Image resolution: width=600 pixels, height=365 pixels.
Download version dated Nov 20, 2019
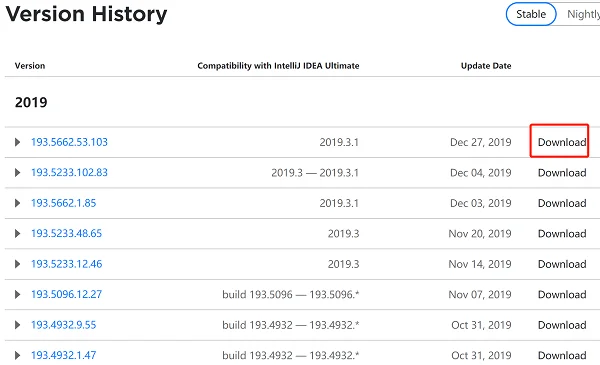(x=562, y=233)
